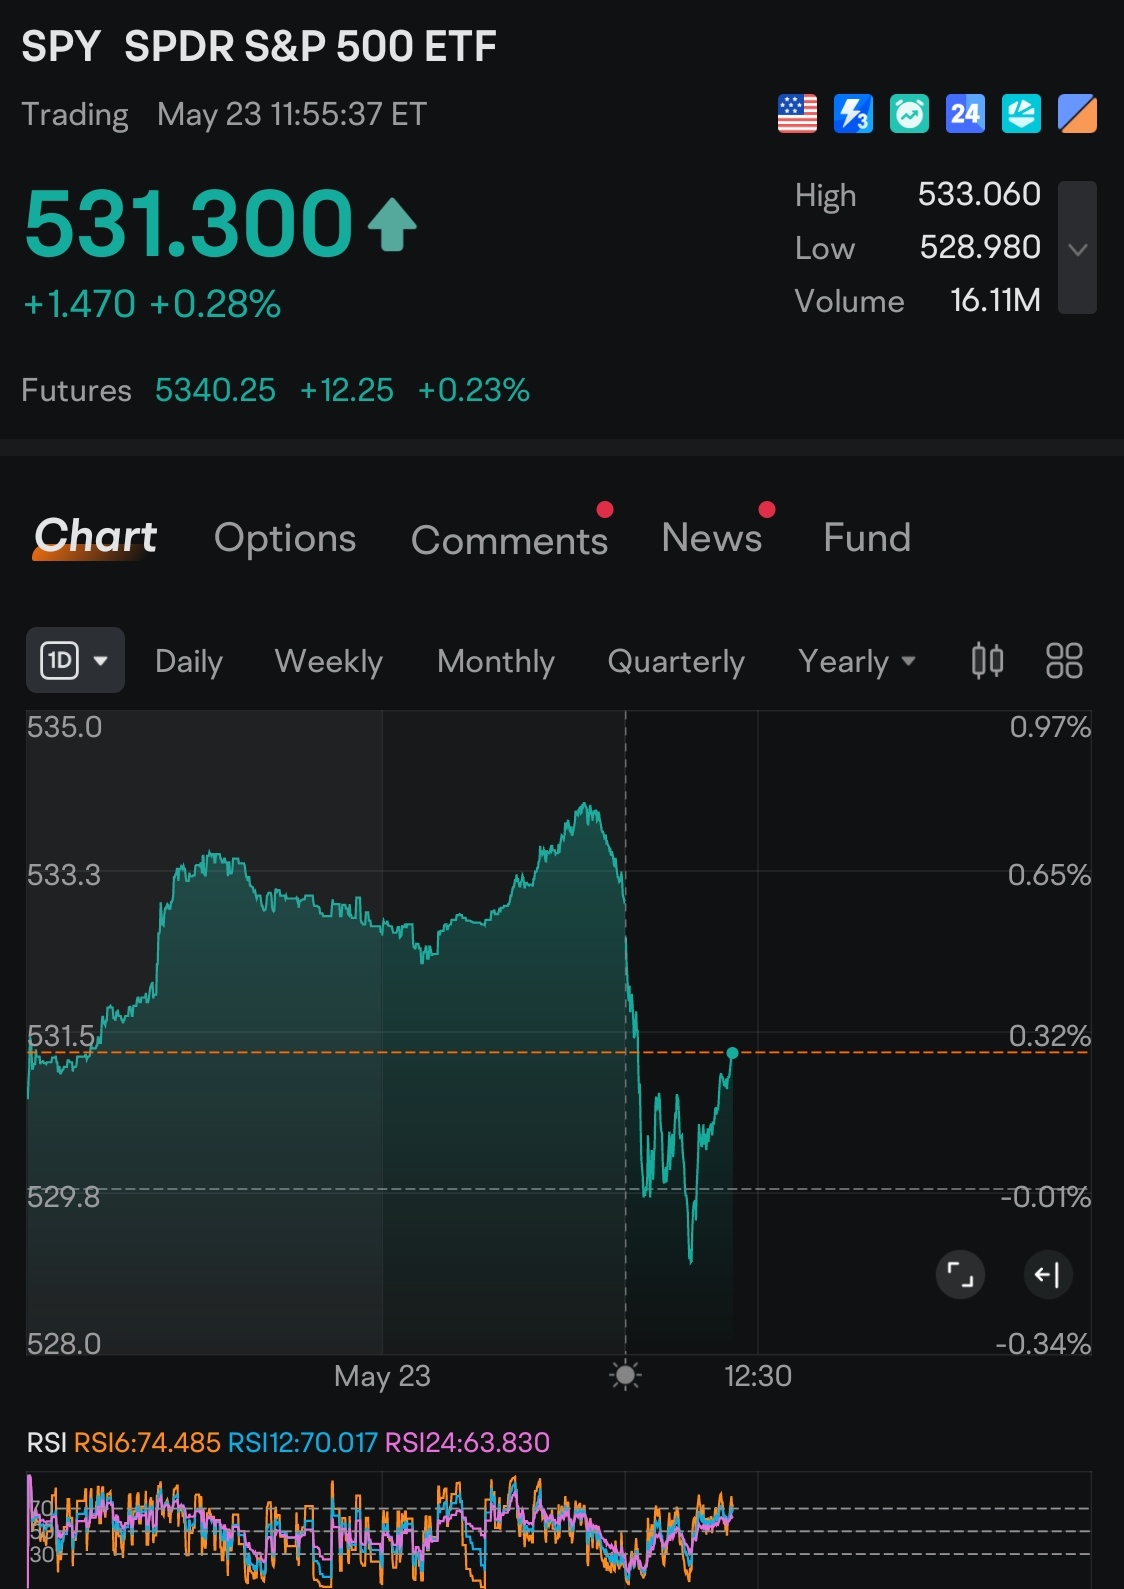Tap the sun marker on time axis
The image size is (1124, 1589).
tap(626, 1376)
